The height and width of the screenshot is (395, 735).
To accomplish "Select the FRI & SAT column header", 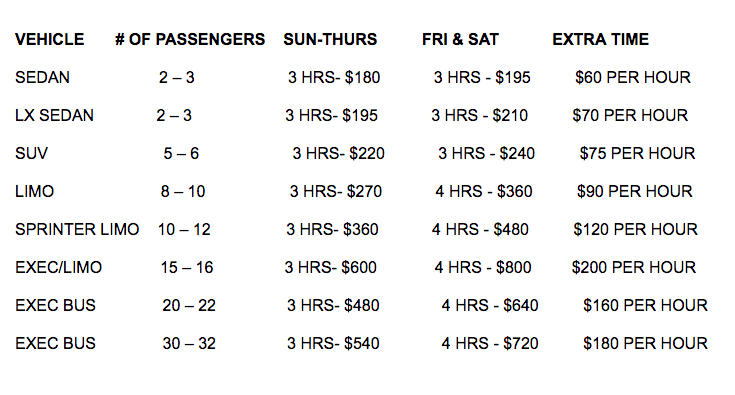I will 460,39.
